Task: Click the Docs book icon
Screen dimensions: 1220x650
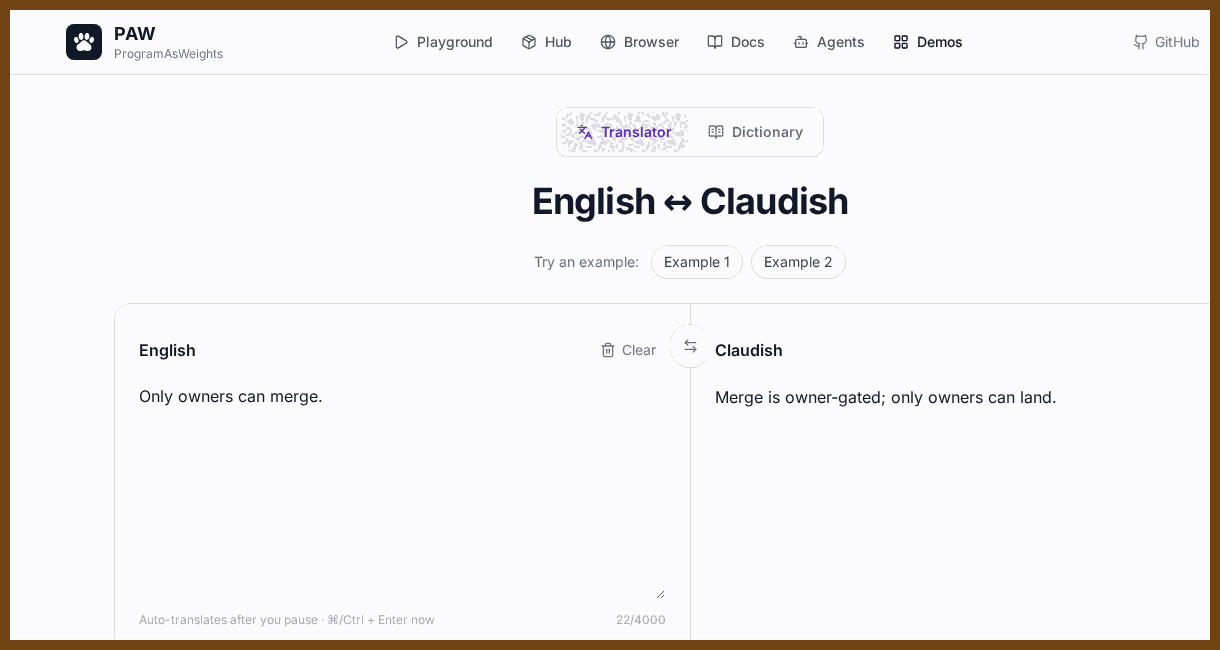Action: 715,42
